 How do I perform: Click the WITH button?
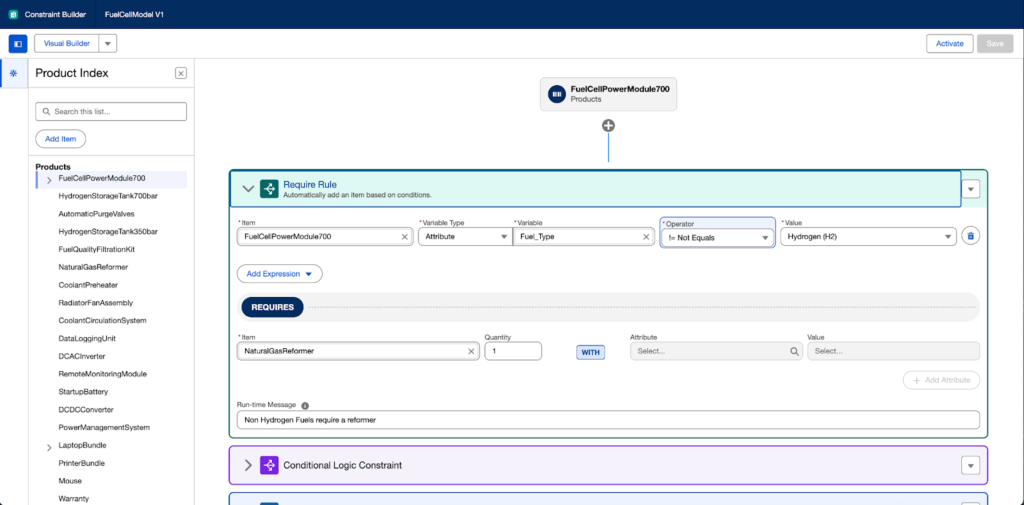pyautogui.click(x=590, y=352)
